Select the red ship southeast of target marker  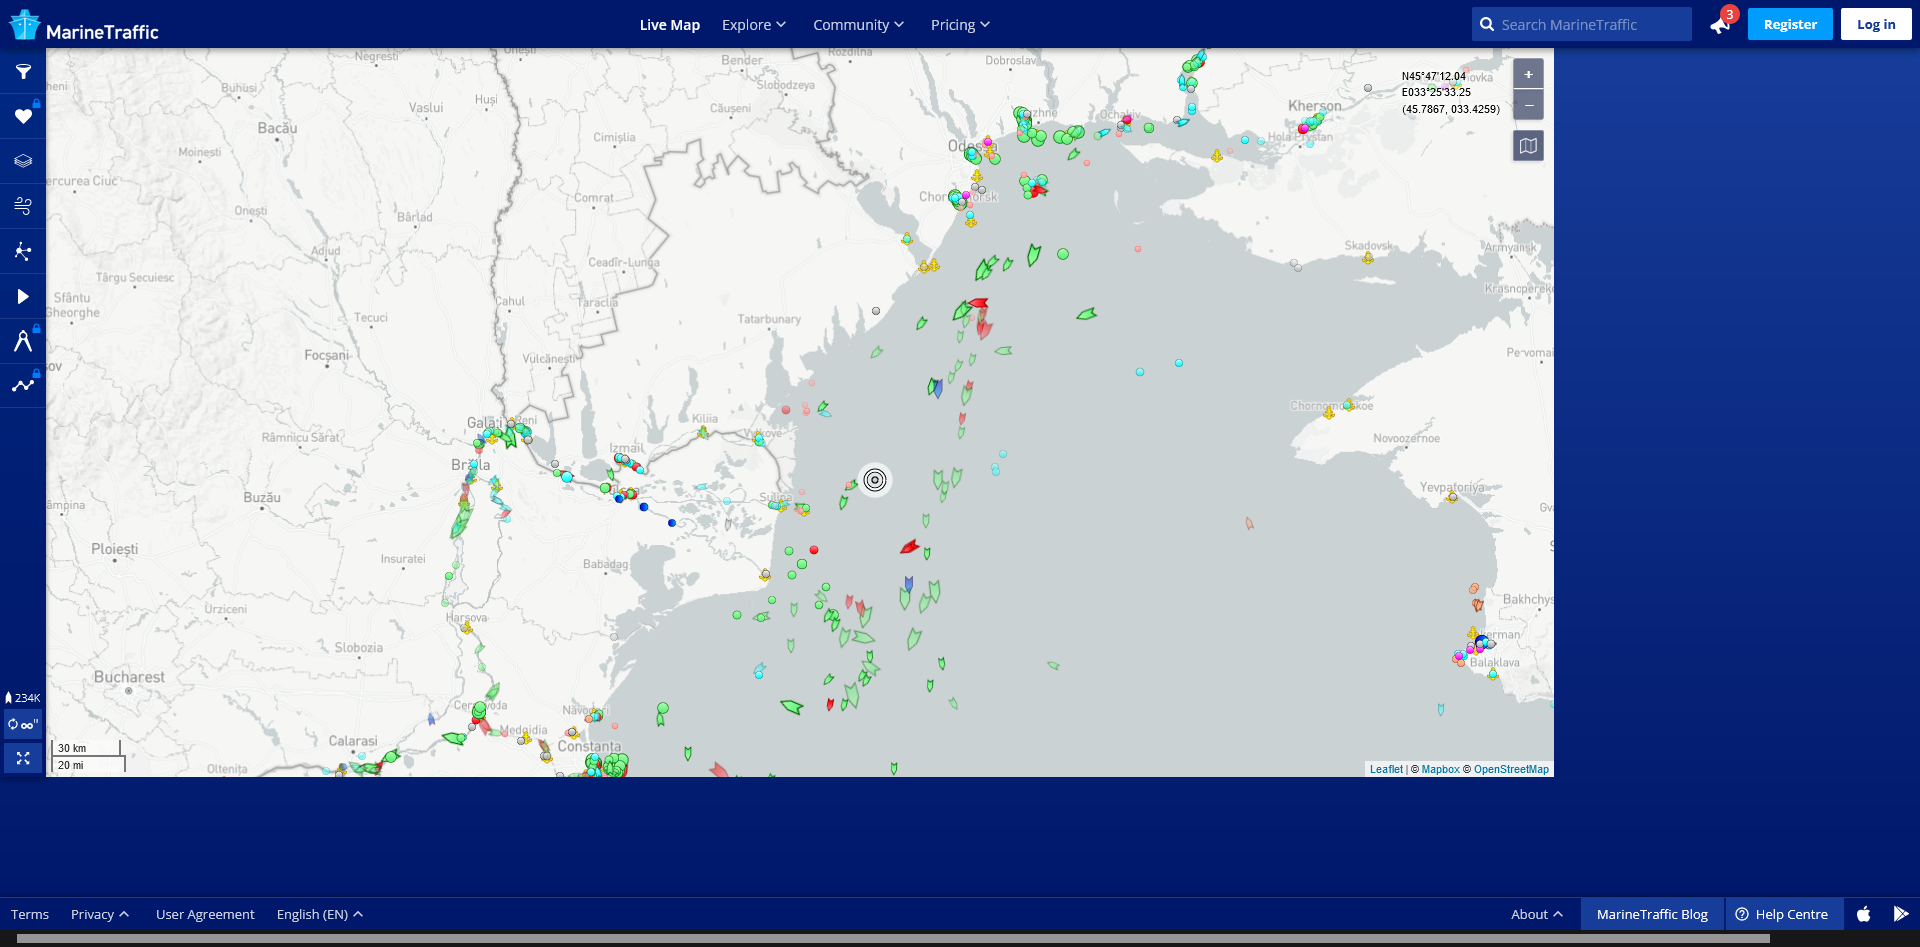tap(909, 546)
